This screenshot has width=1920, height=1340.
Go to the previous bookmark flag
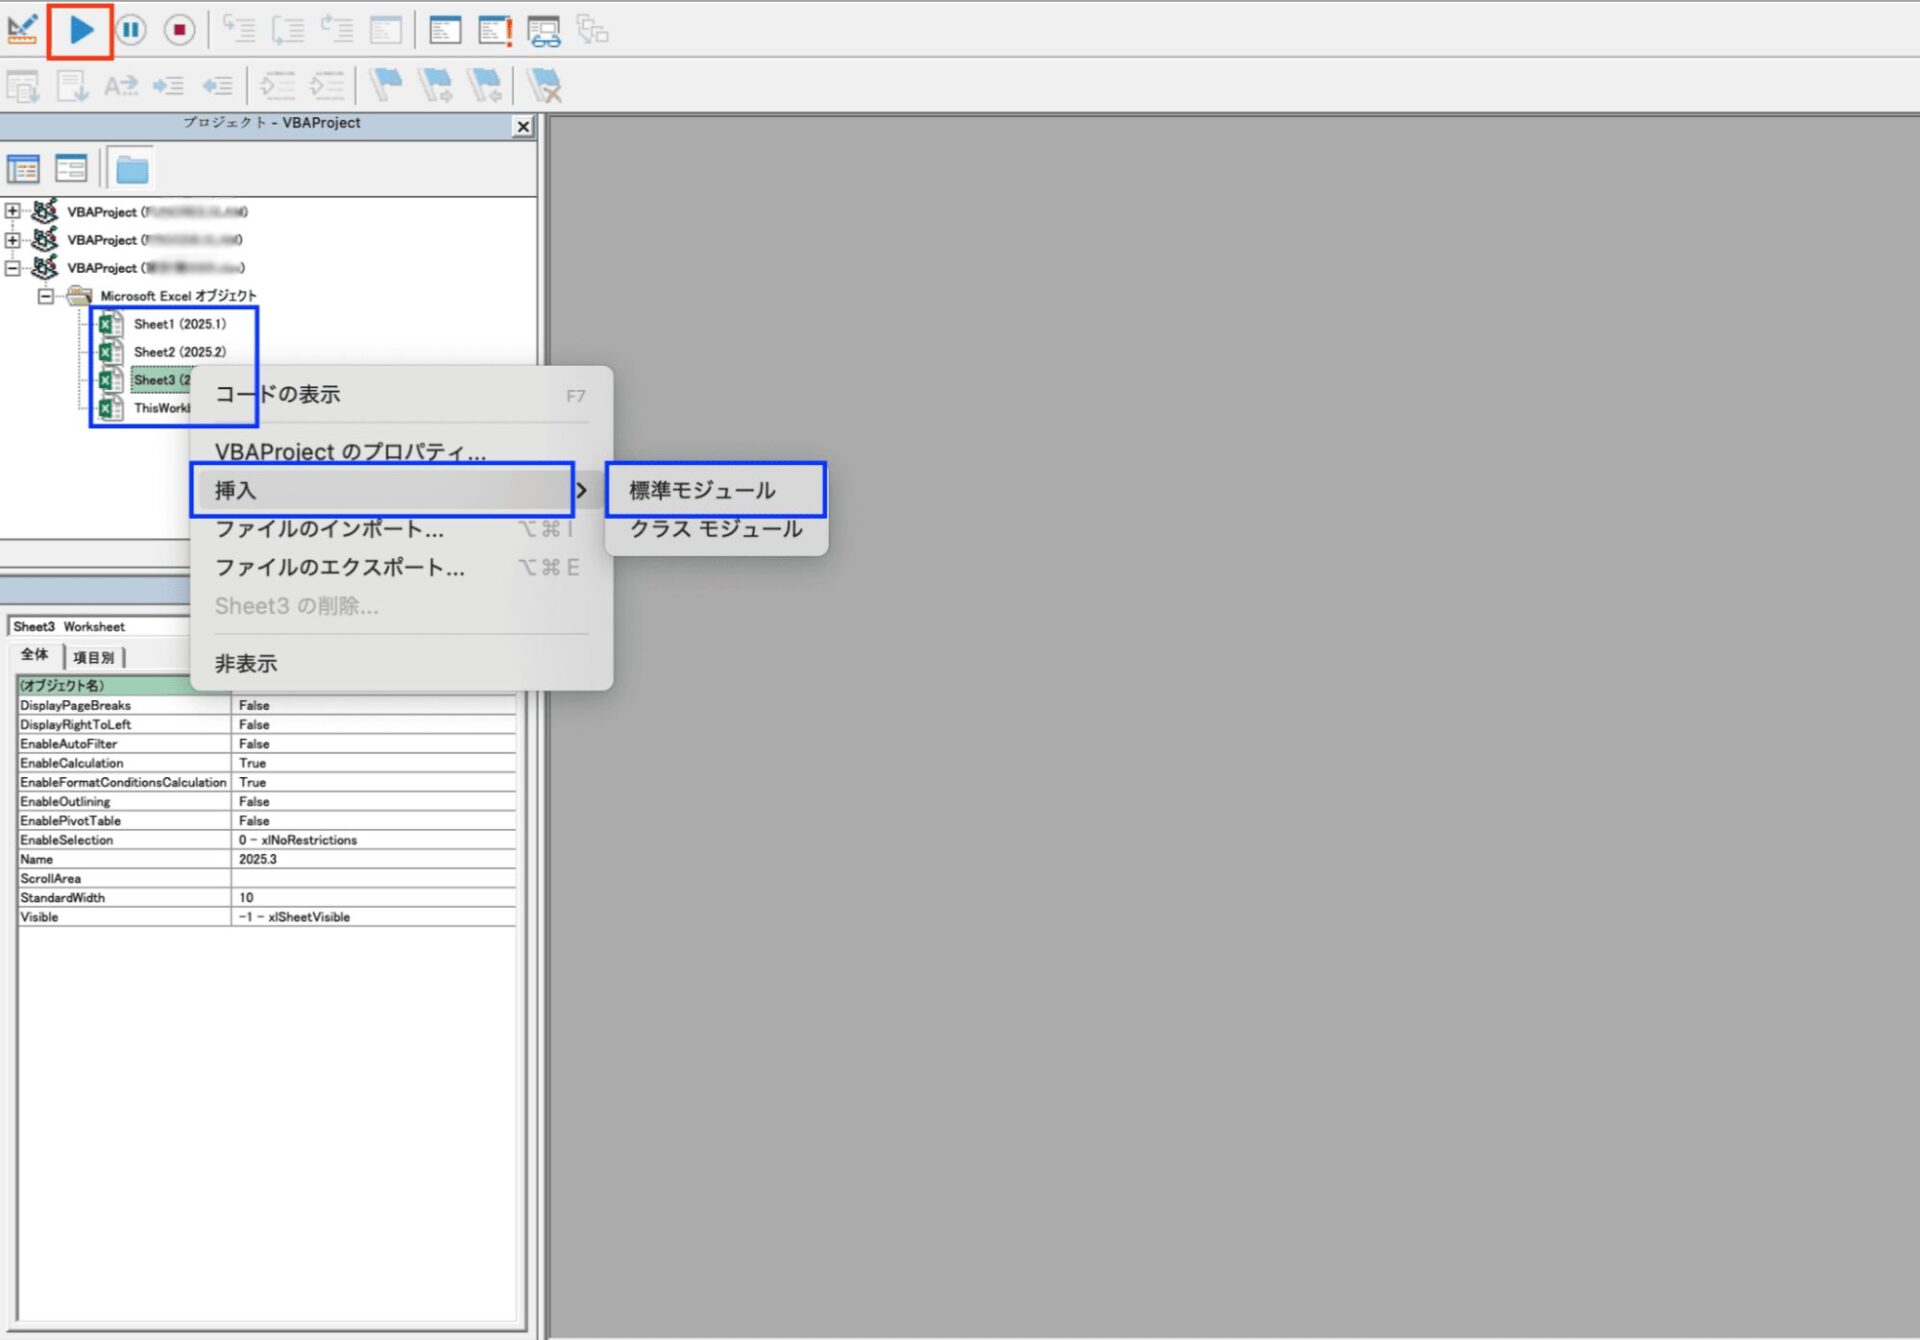[x=485, y=86]
